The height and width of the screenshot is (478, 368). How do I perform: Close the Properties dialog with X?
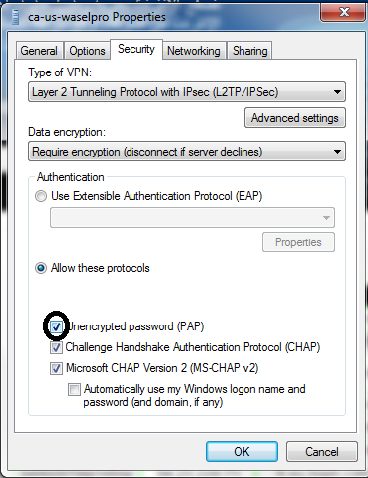pyautogui.click(x=343, y=13)
